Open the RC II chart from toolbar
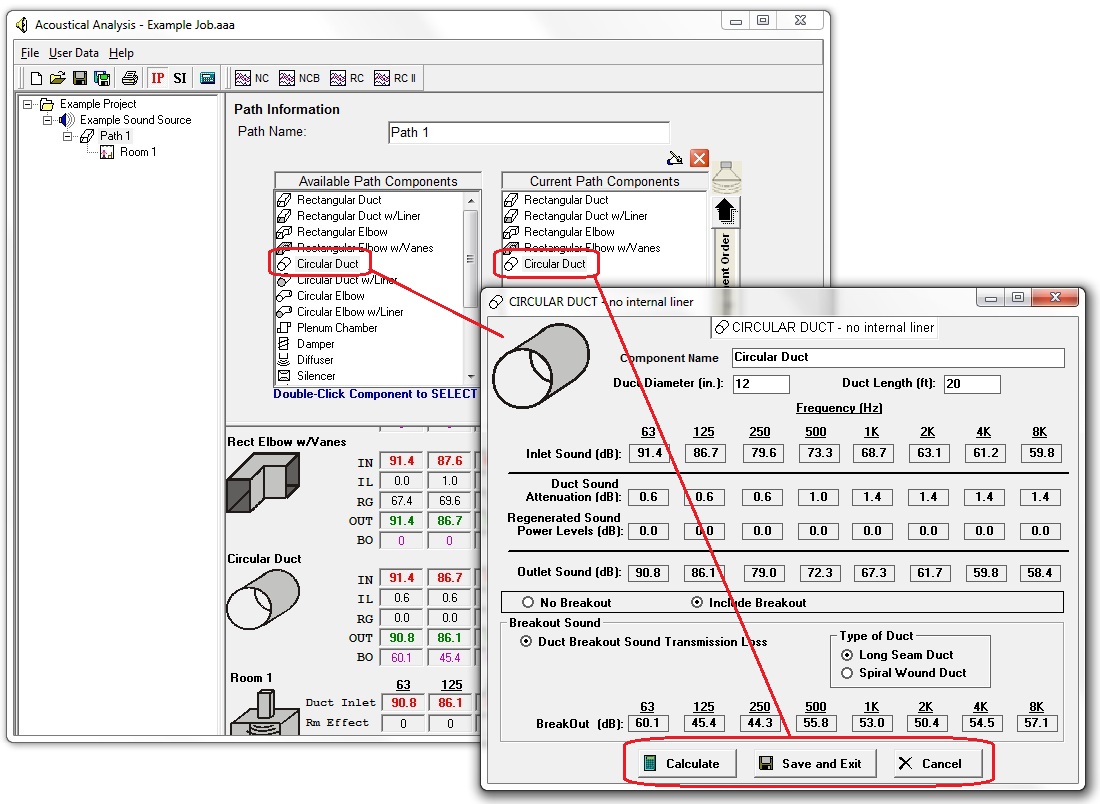This screenshot has height=804, width=1100. [395, 78]
